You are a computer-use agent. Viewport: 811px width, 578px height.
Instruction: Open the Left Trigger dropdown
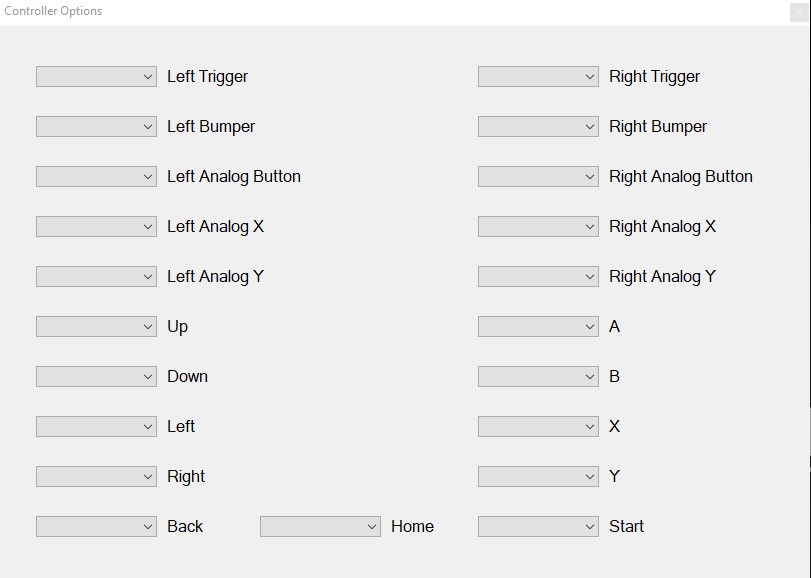pyautogui.click(x=96, y=77)
